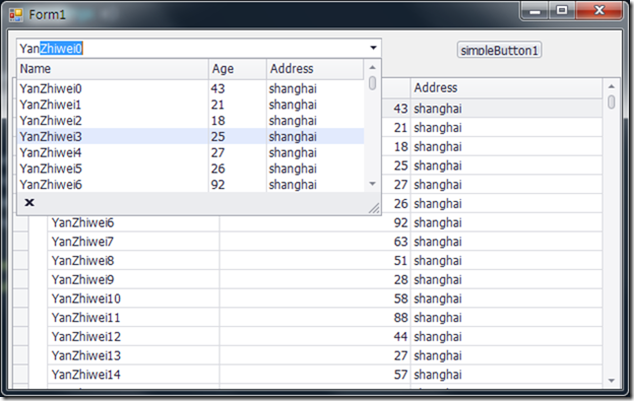Select YanZhiwei4 in the dropdown list

190,153
